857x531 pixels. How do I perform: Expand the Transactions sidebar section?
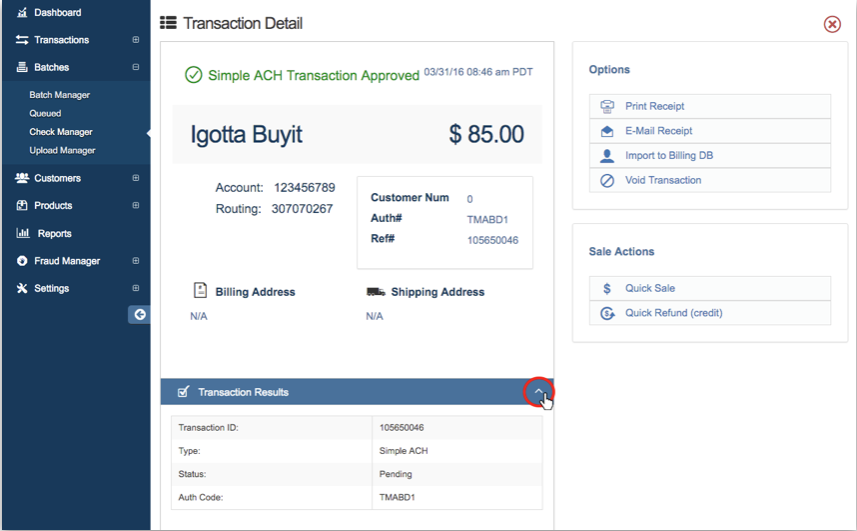tap(136, 40)
